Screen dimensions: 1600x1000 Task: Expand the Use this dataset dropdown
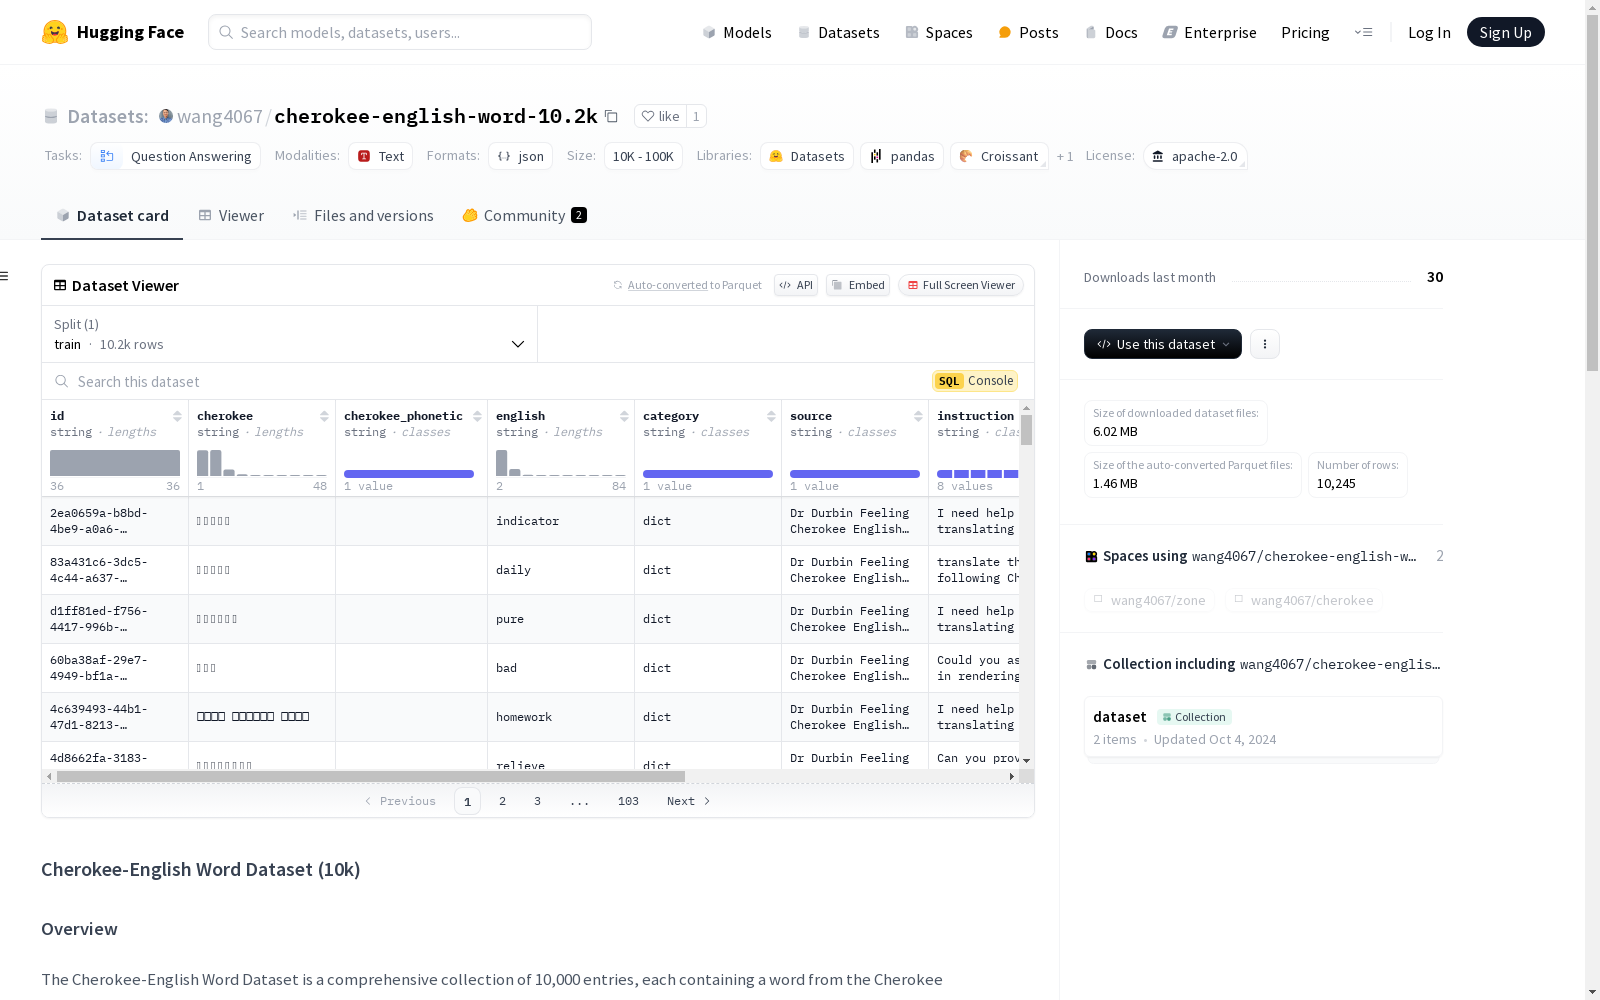point(1163,344)
